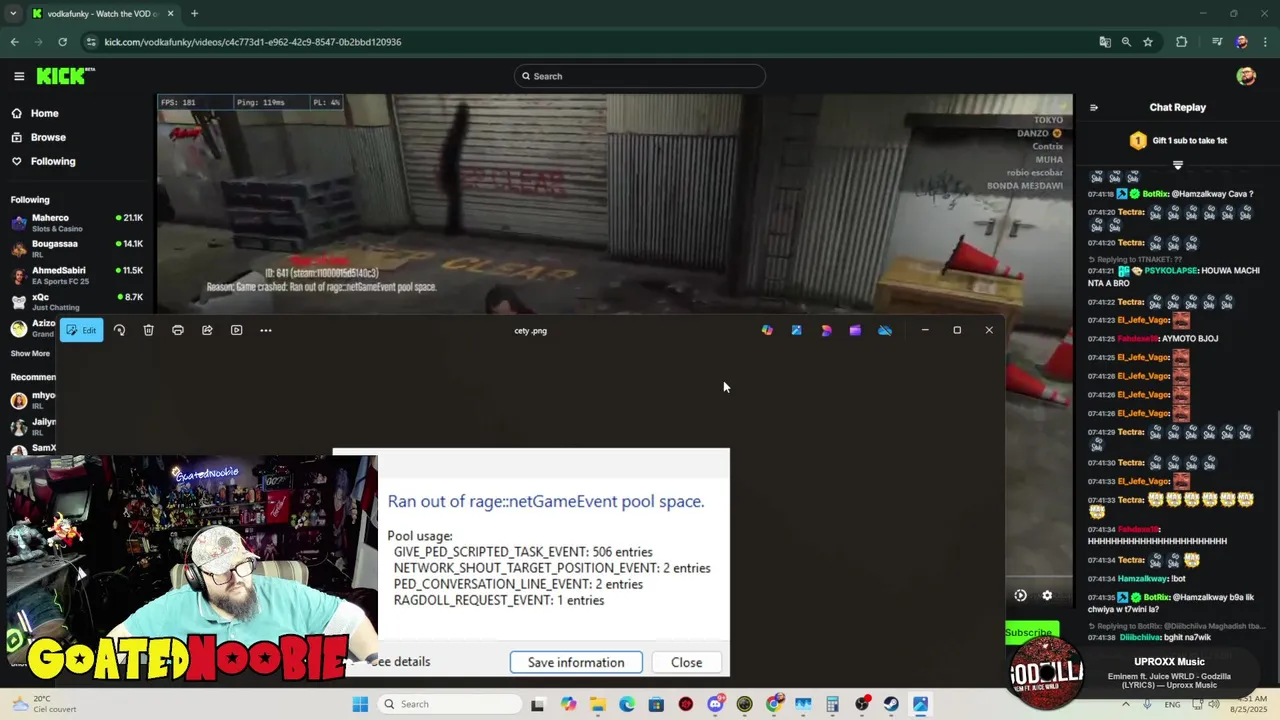1280x720 pixels.
Task: Open File Explorer from taskbar
Action: (598, 704)
